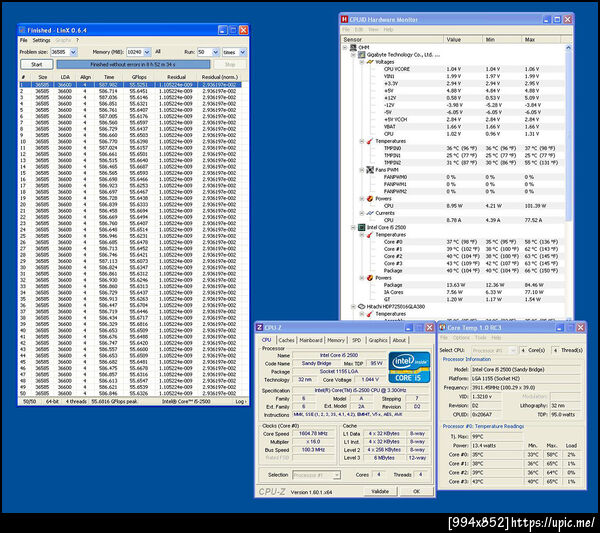Click Powers icon under Gigabyte node
600x533 pixels.
tap(370, 199)
